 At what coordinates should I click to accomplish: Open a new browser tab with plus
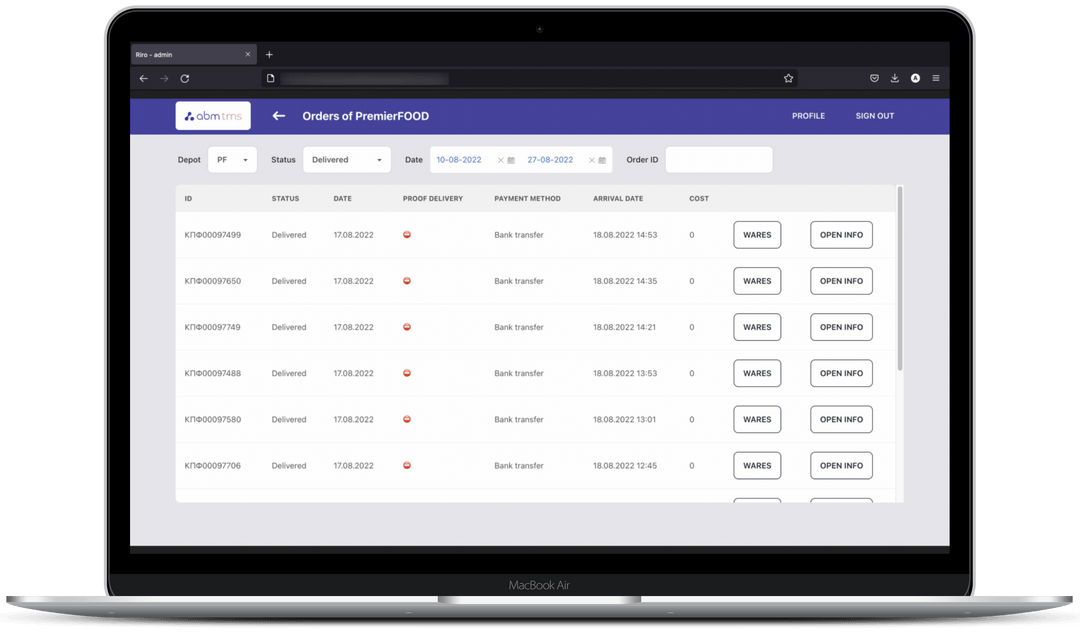[269, 54]
